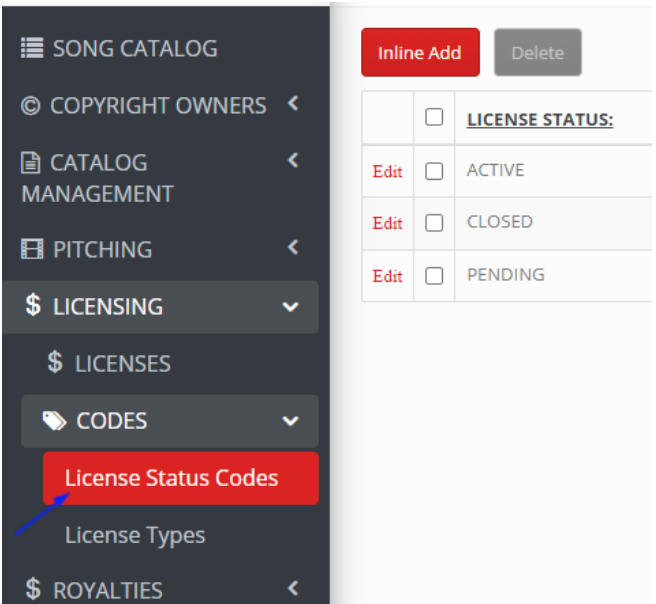Toggle the select-all header checkbox
Image resolution: width=656 pixels, height=604 pixels.
[434, 117]
